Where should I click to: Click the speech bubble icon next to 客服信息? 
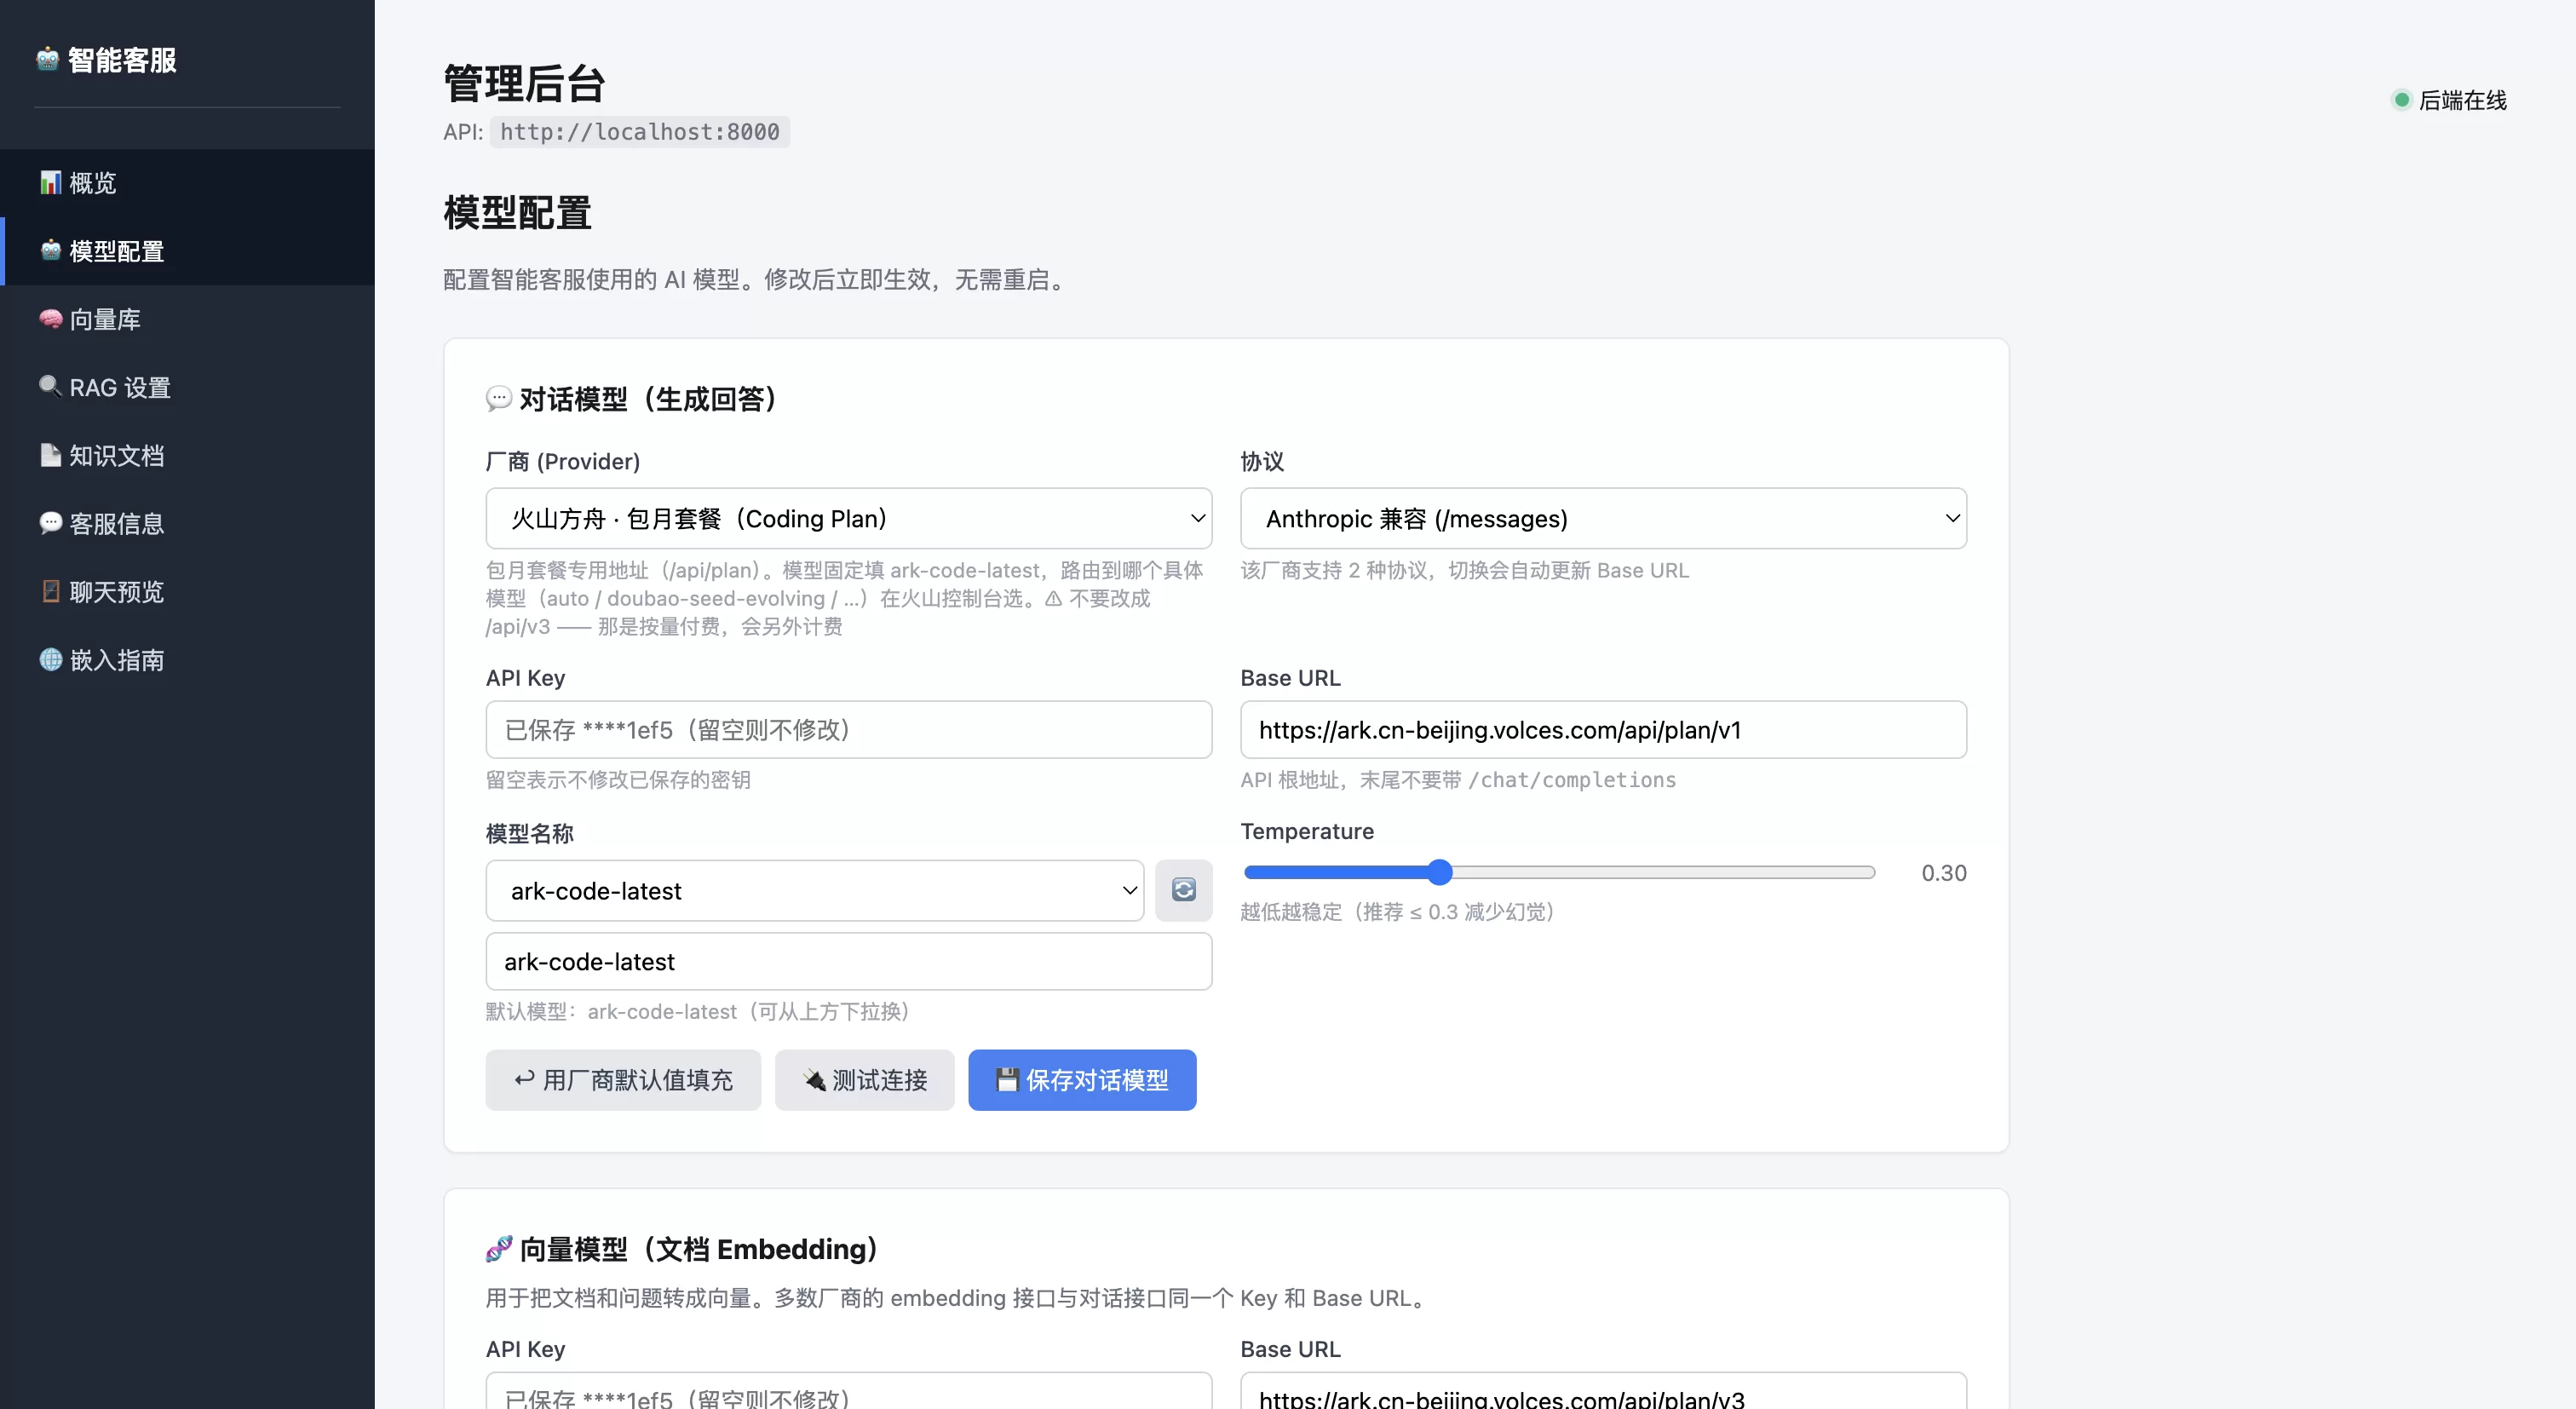[x=50, y=523]
